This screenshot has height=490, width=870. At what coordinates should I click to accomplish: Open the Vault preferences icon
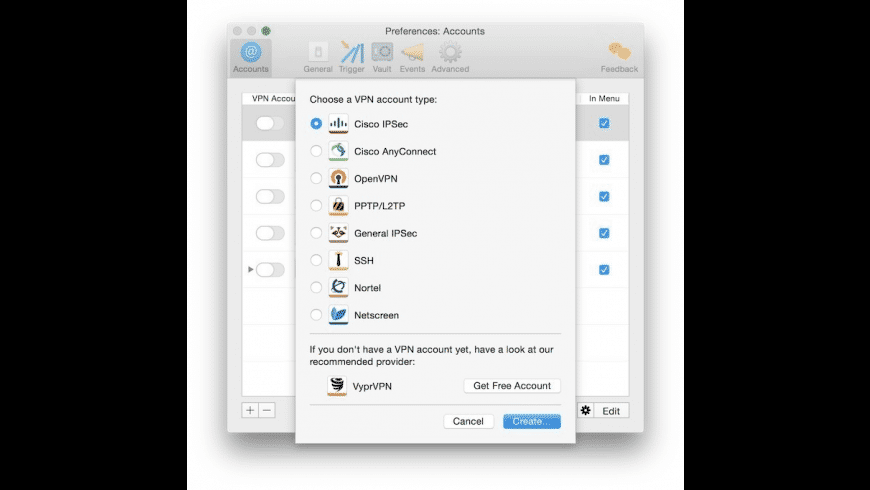382,52
